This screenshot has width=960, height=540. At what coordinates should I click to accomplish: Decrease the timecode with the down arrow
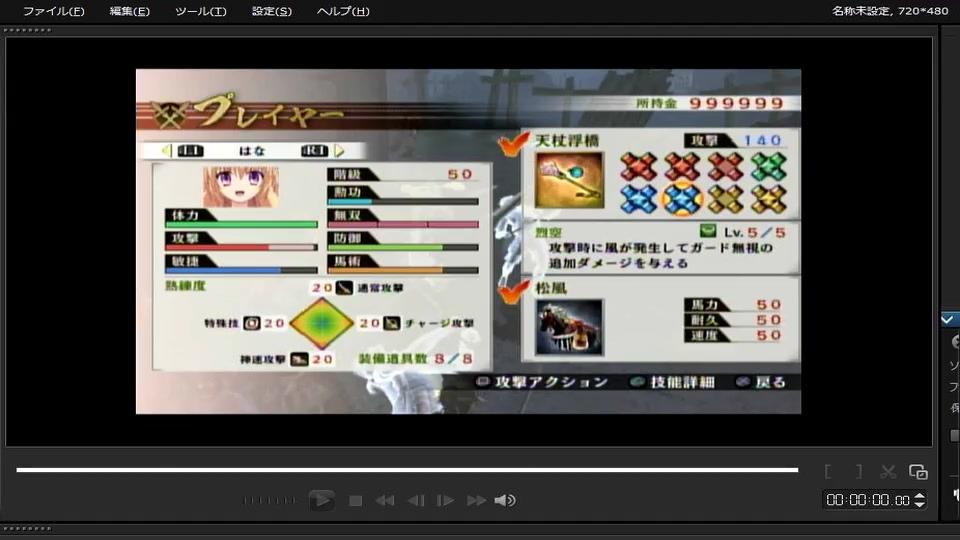coord(920,504)
